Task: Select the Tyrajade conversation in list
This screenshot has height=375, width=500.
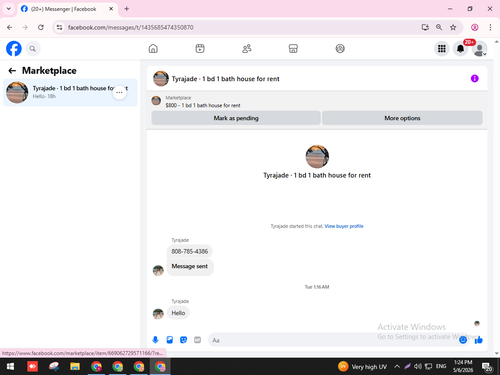Action: 70,92
